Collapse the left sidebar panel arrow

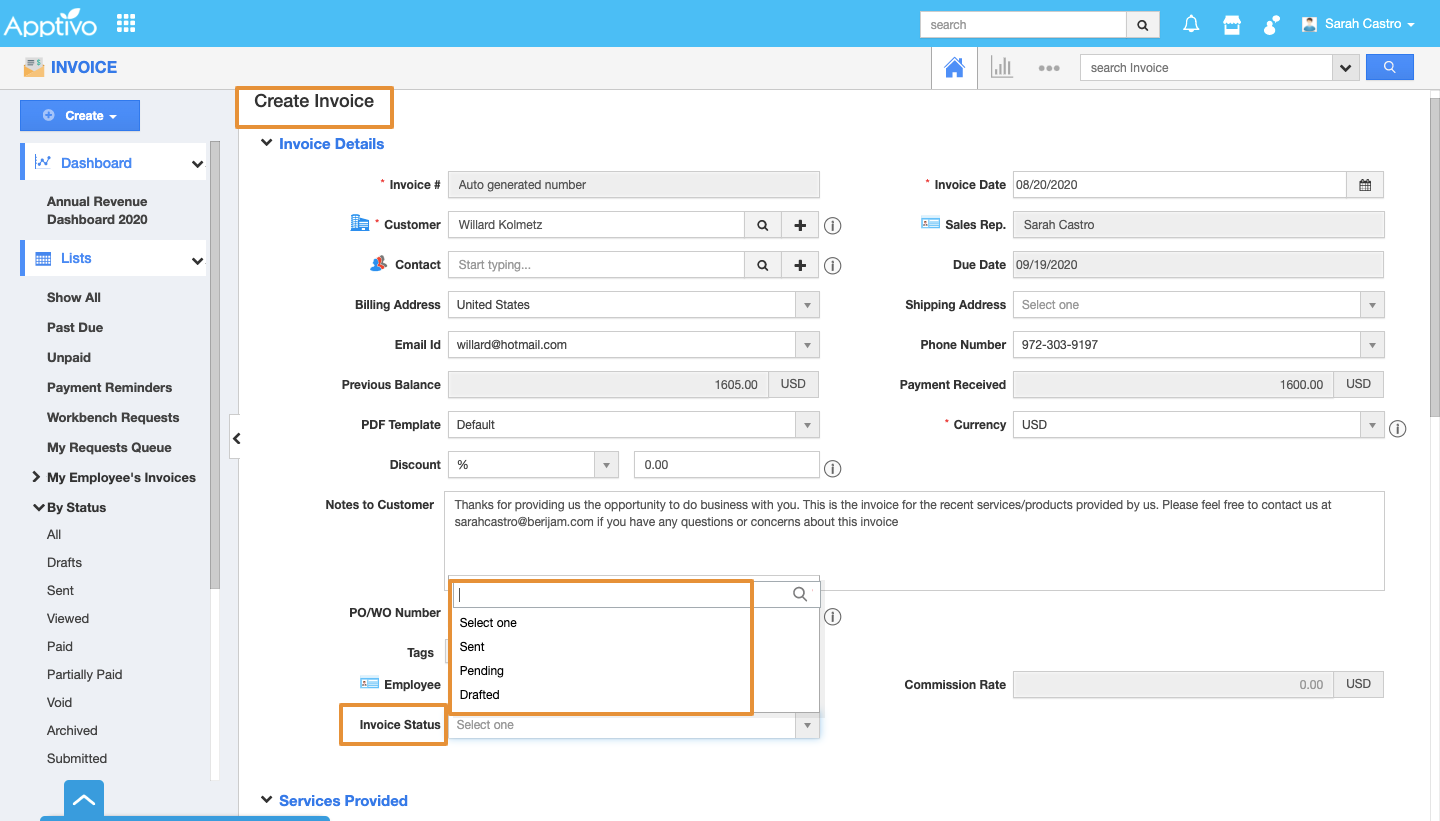236,438
